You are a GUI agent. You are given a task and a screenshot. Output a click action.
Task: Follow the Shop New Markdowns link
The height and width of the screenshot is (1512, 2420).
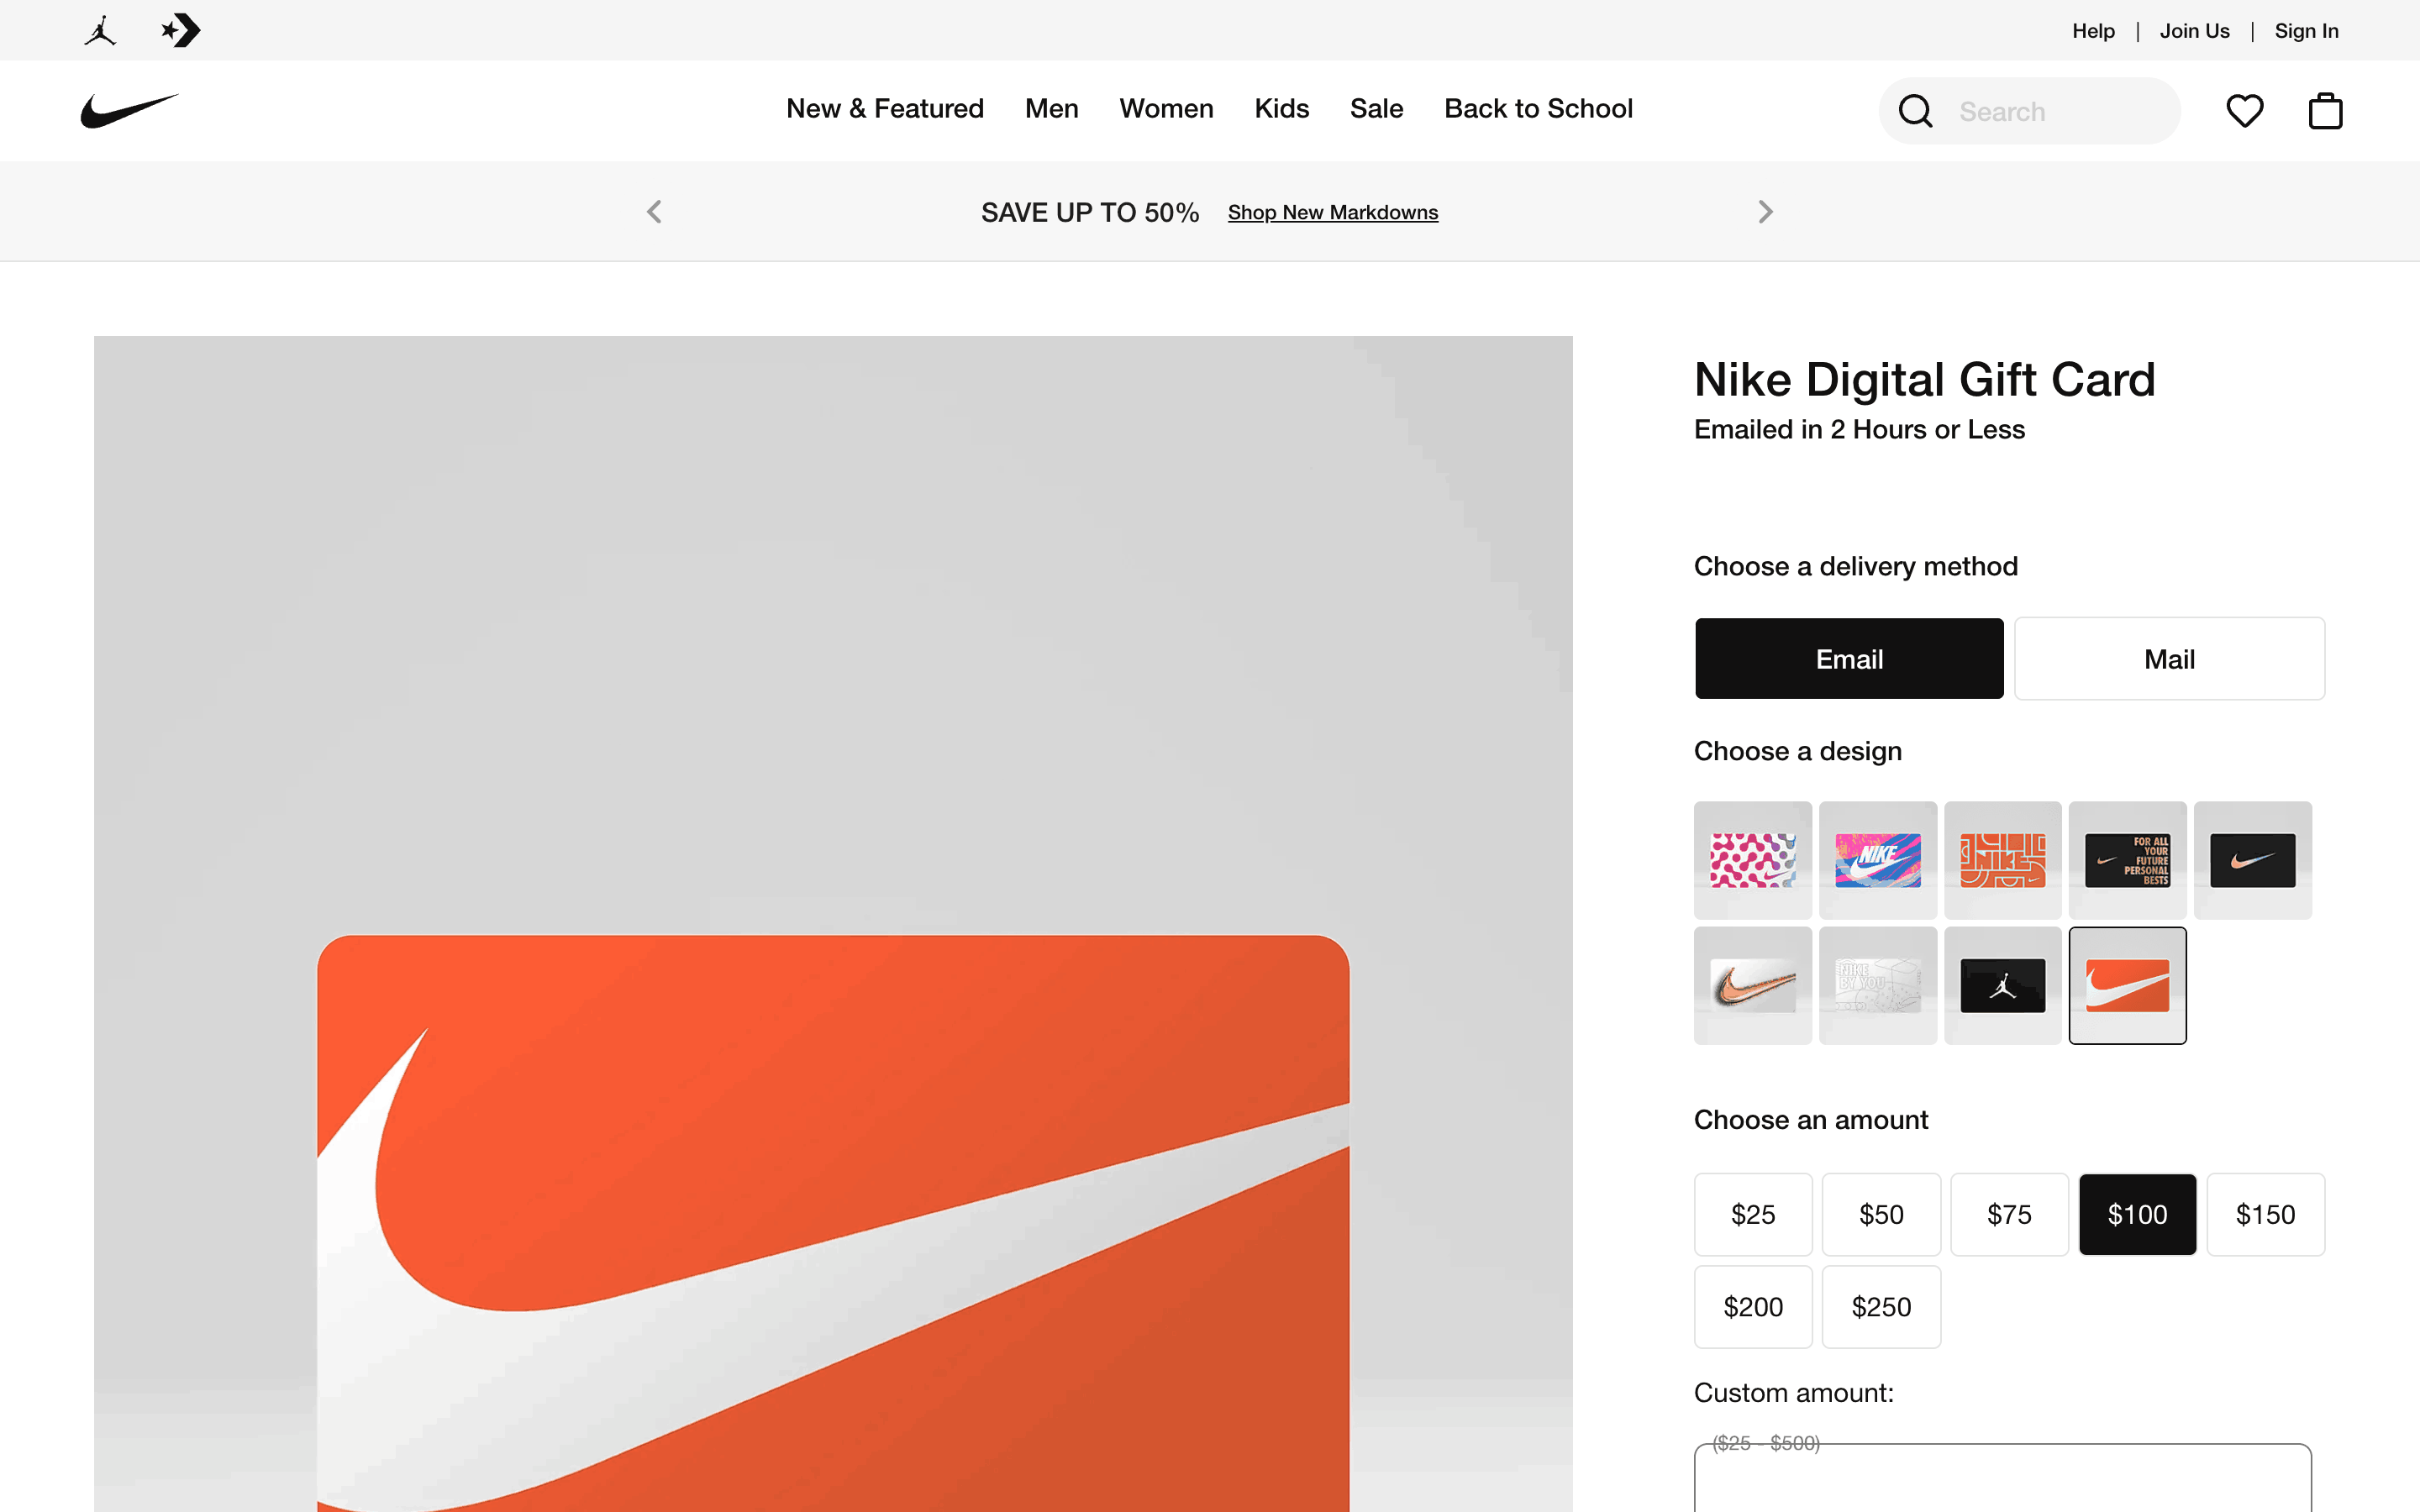(x=1332, y=213)
